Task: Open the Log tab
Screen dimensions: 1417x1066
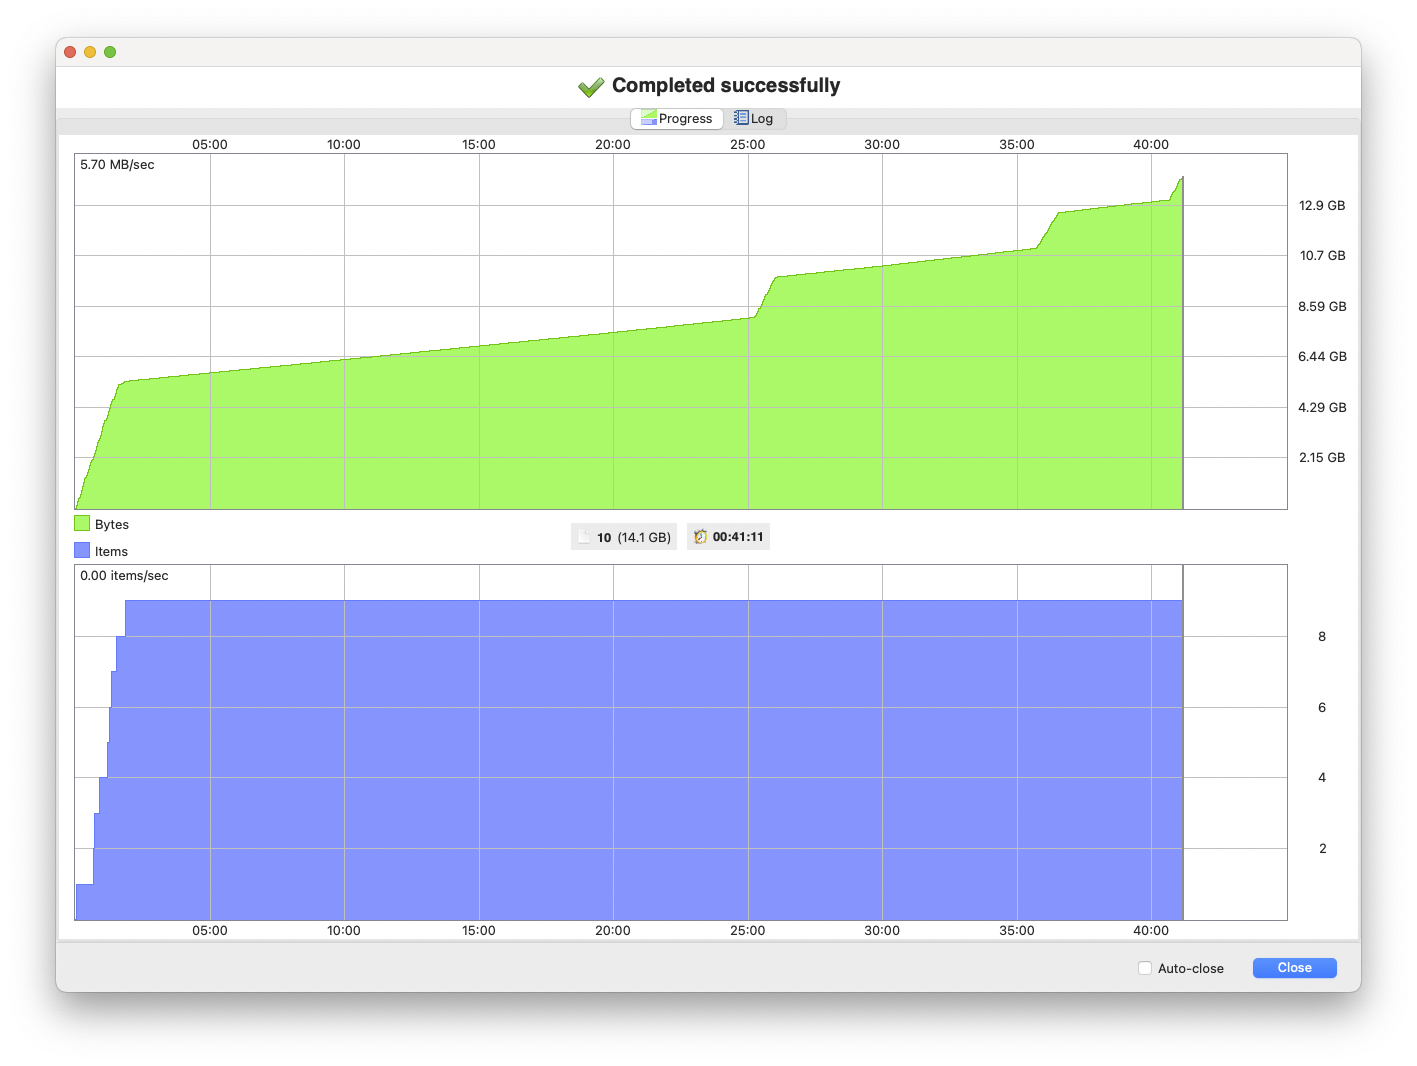Action: [x=754, y=118]
